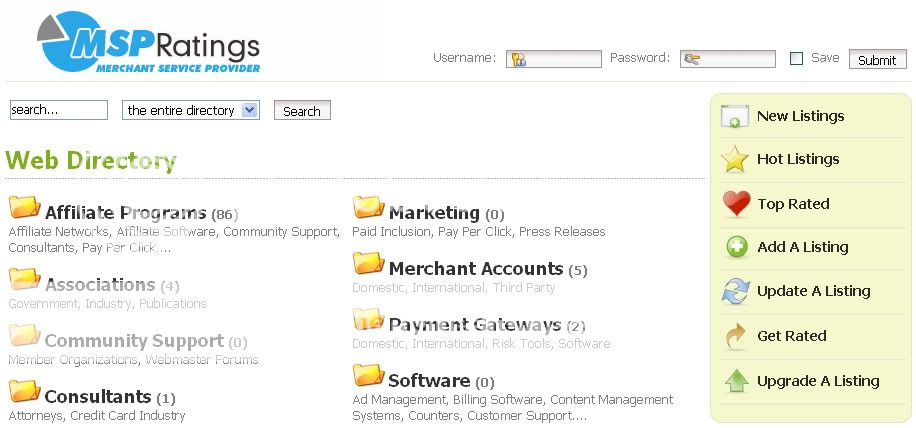Click the Update A Listing refresh icon
916x428 pixels.
click(x=735, y=291)
